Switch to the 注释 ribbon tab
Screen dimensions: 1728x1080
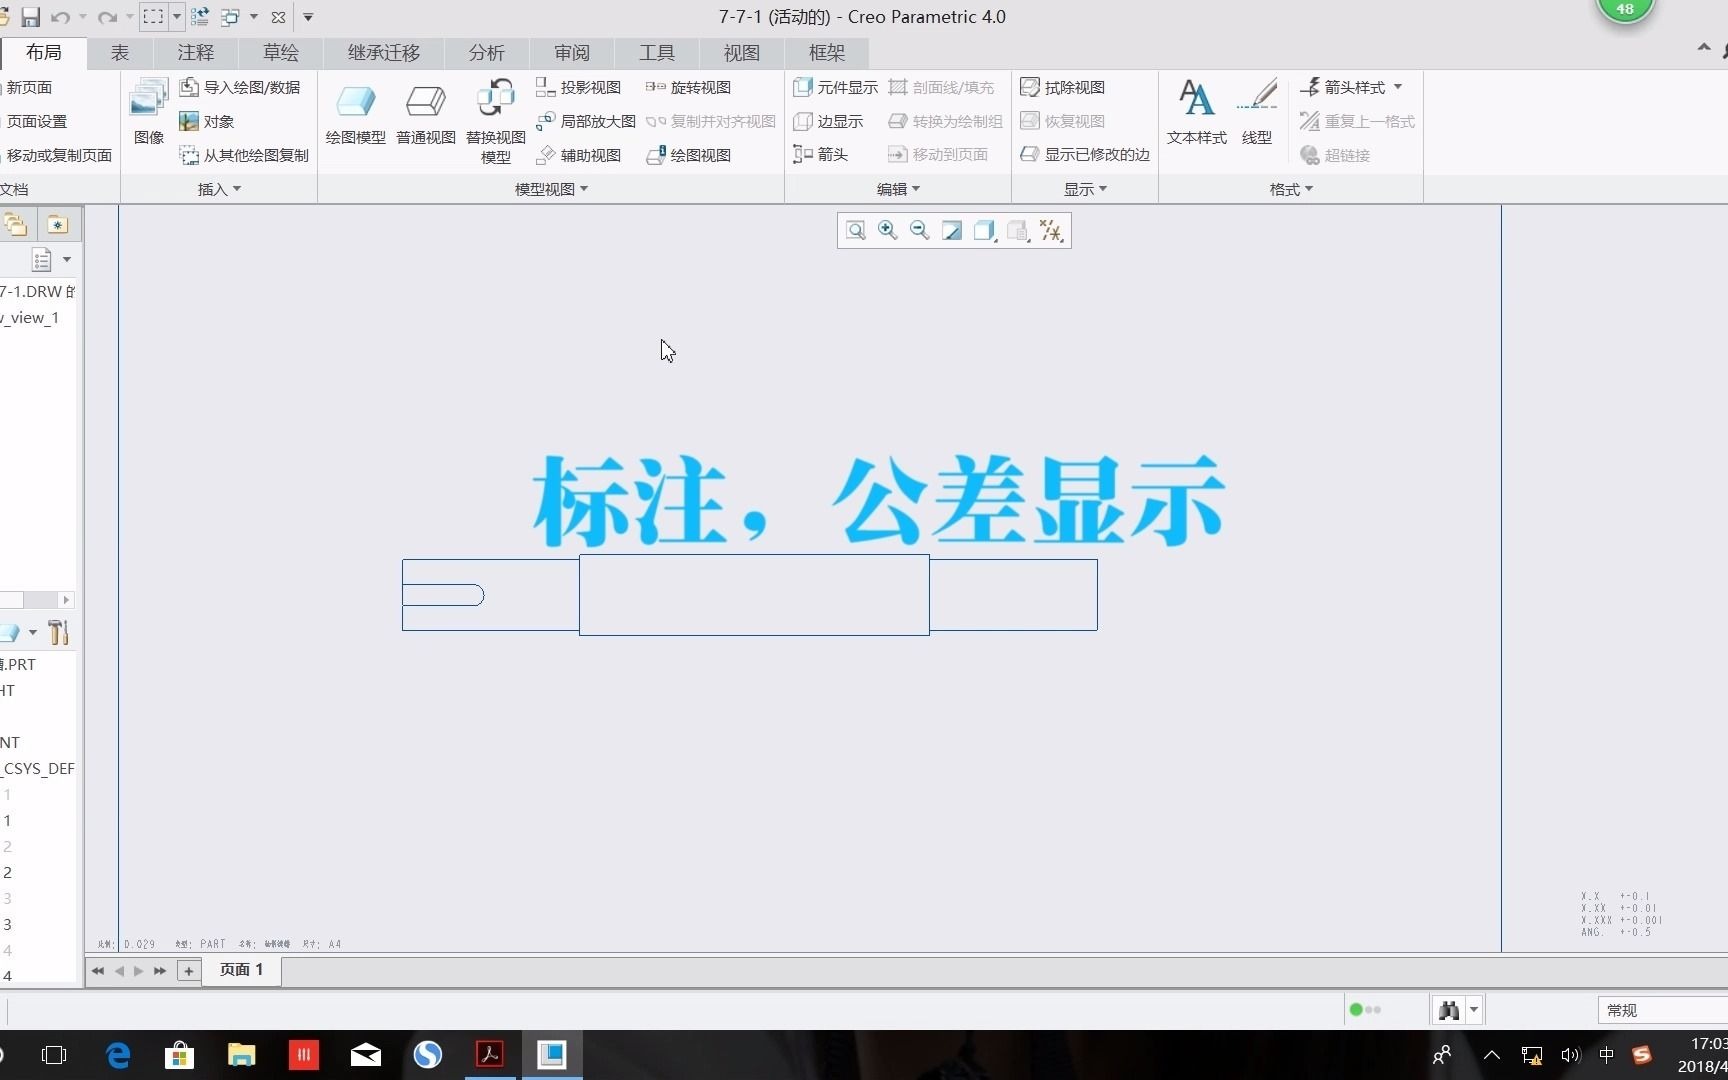coord(195,53)
